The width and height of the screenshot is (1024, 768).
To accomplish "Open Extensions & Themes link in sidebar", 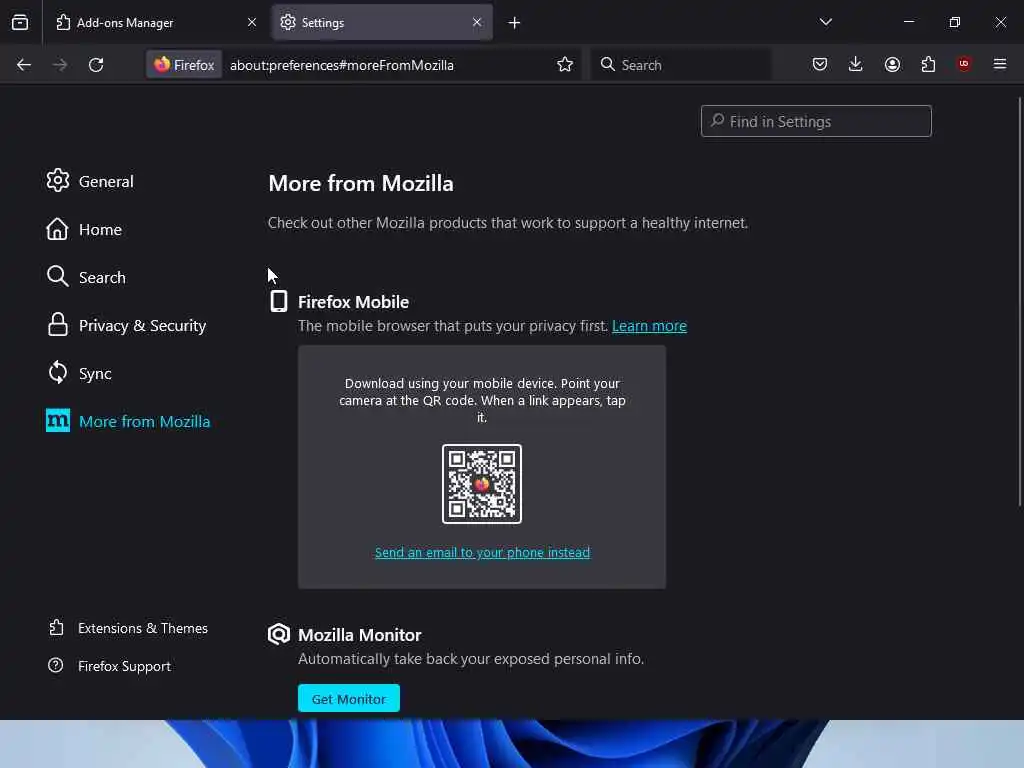I will (x=128, y=628).
